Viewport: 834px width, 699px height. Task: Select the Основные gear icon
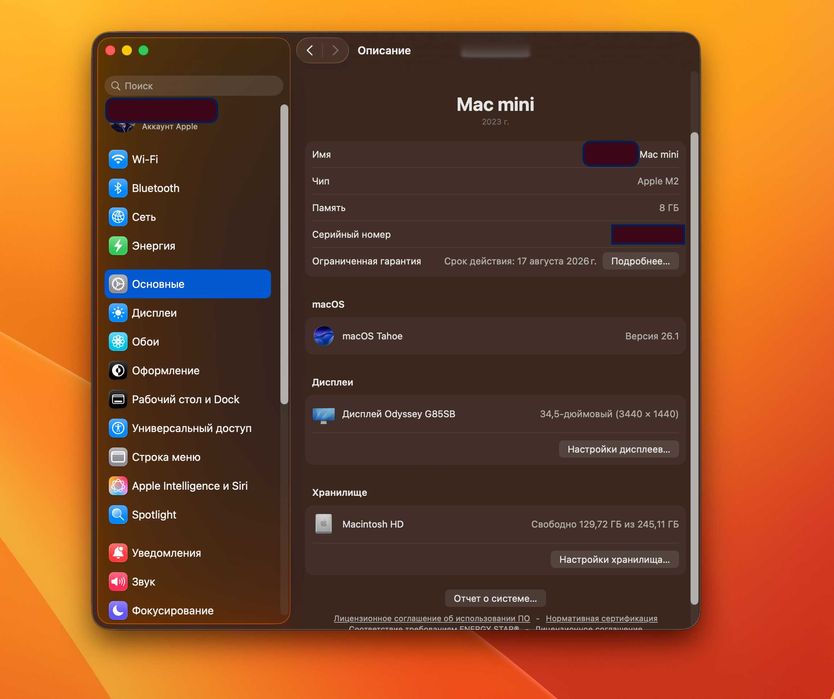118,284
